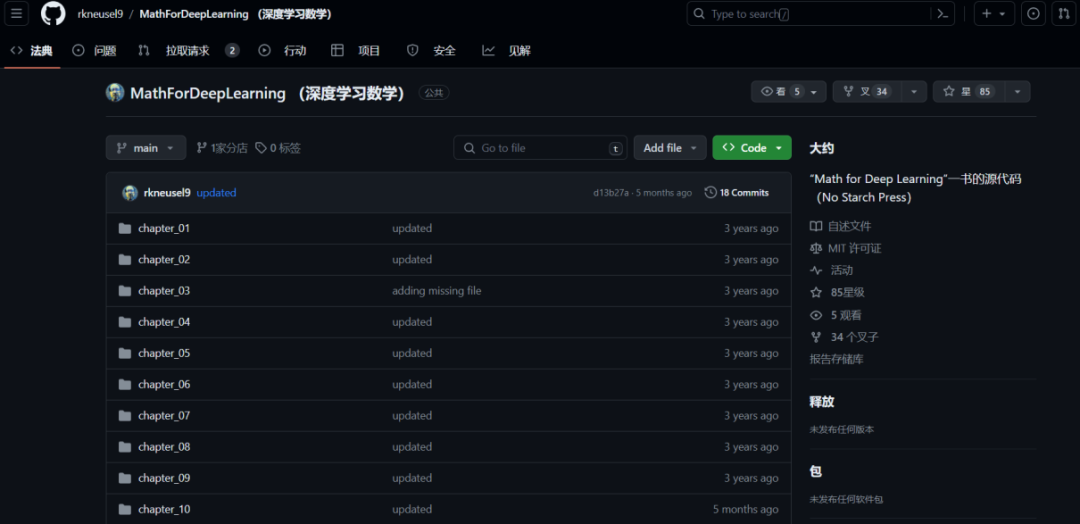Switch to the 项目 projects tab

(355, 50)
